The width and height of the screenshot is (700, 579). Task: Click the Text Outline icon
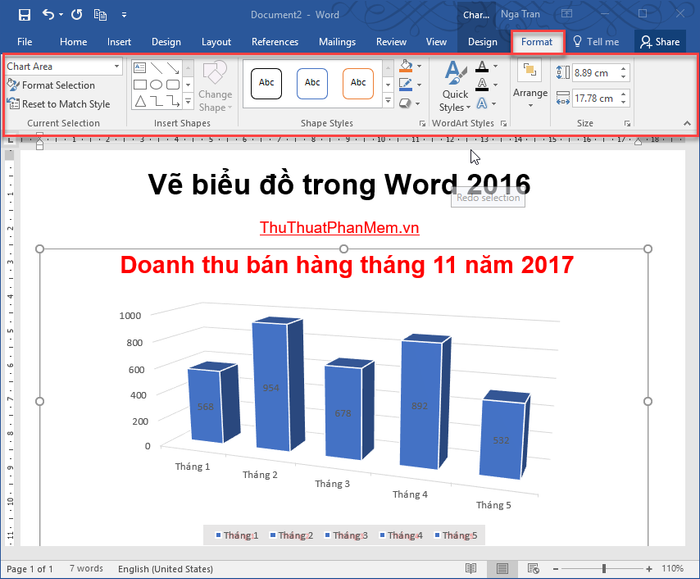(482, 84)
